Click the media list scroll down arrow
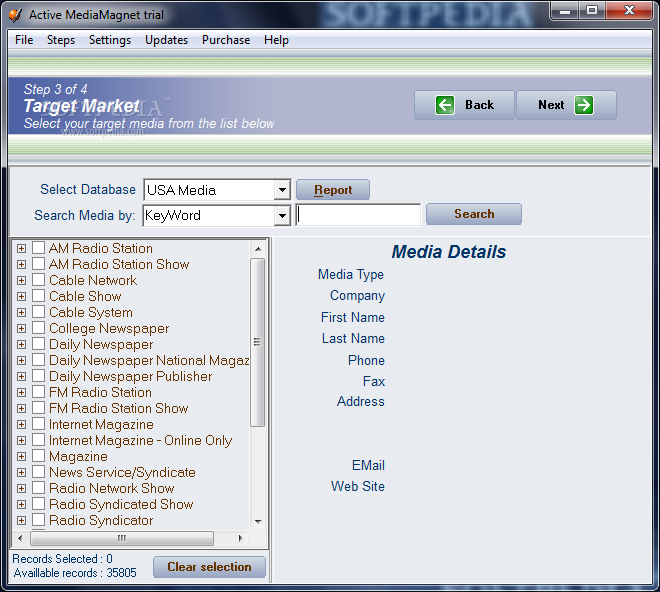Screen dimensions: 660x592 coord(258,521)
